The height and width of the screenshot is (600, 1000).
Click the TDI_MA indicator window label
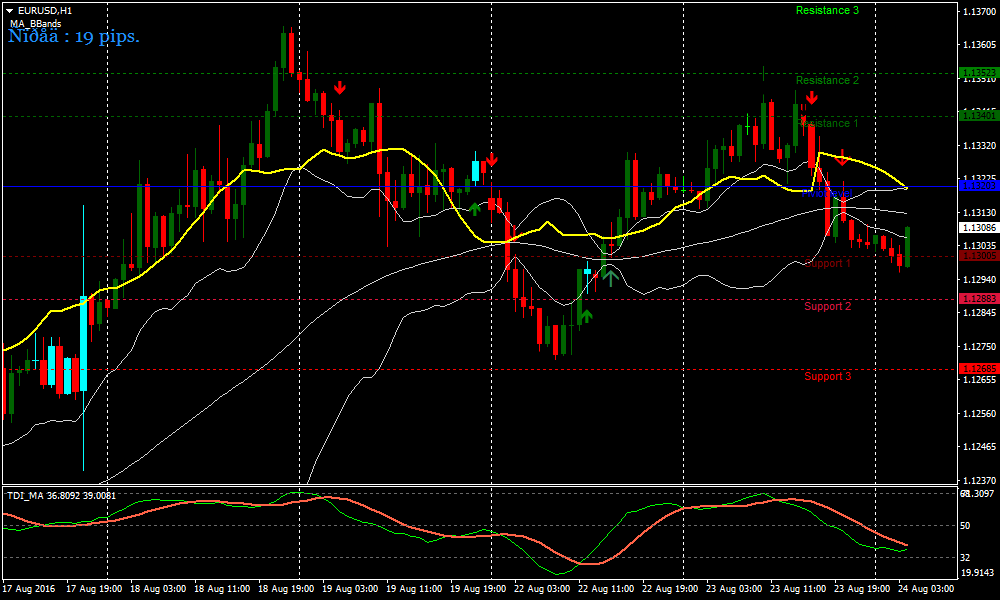[x=61, y=495]
